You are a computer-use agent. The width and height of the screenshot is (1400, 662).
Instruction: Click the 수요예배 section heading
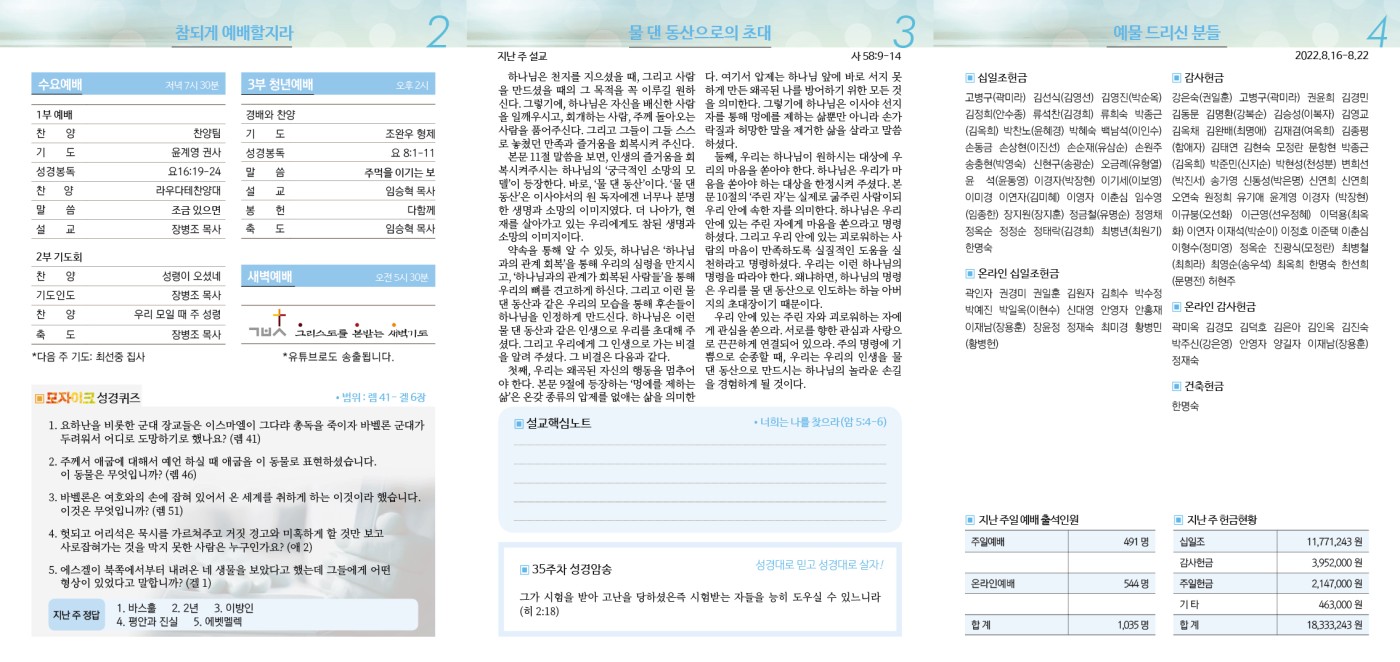[x=59, y=85]
